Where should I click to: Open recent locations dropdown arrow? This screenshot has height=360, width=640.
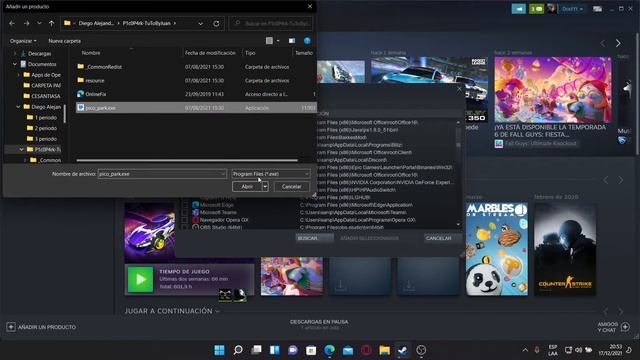39,24
